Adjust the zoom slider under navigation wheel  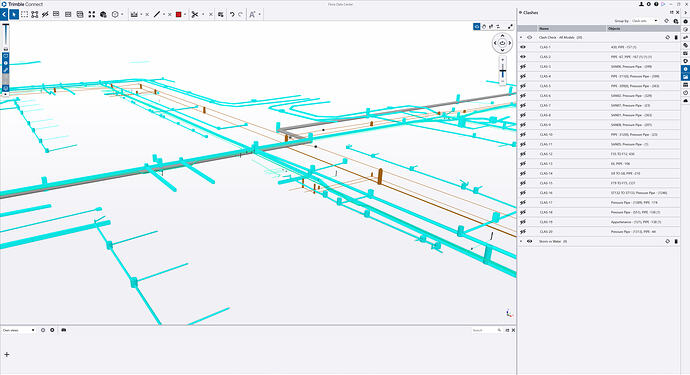click(503, 70)
